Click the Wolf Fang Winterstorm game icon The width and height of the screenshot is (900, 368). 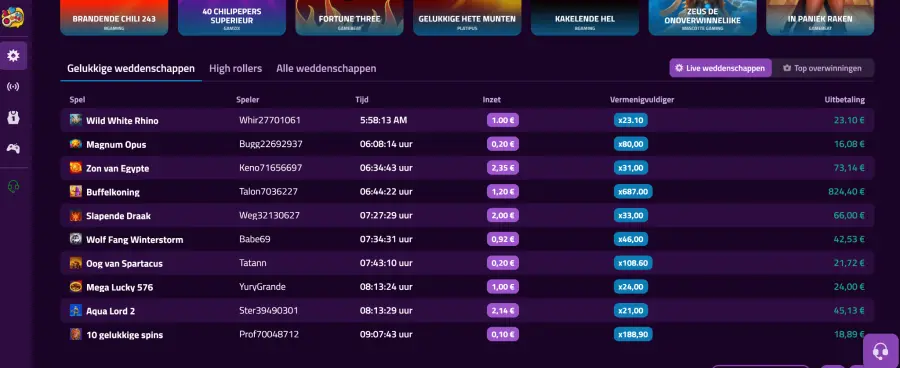tap(76, 239)
